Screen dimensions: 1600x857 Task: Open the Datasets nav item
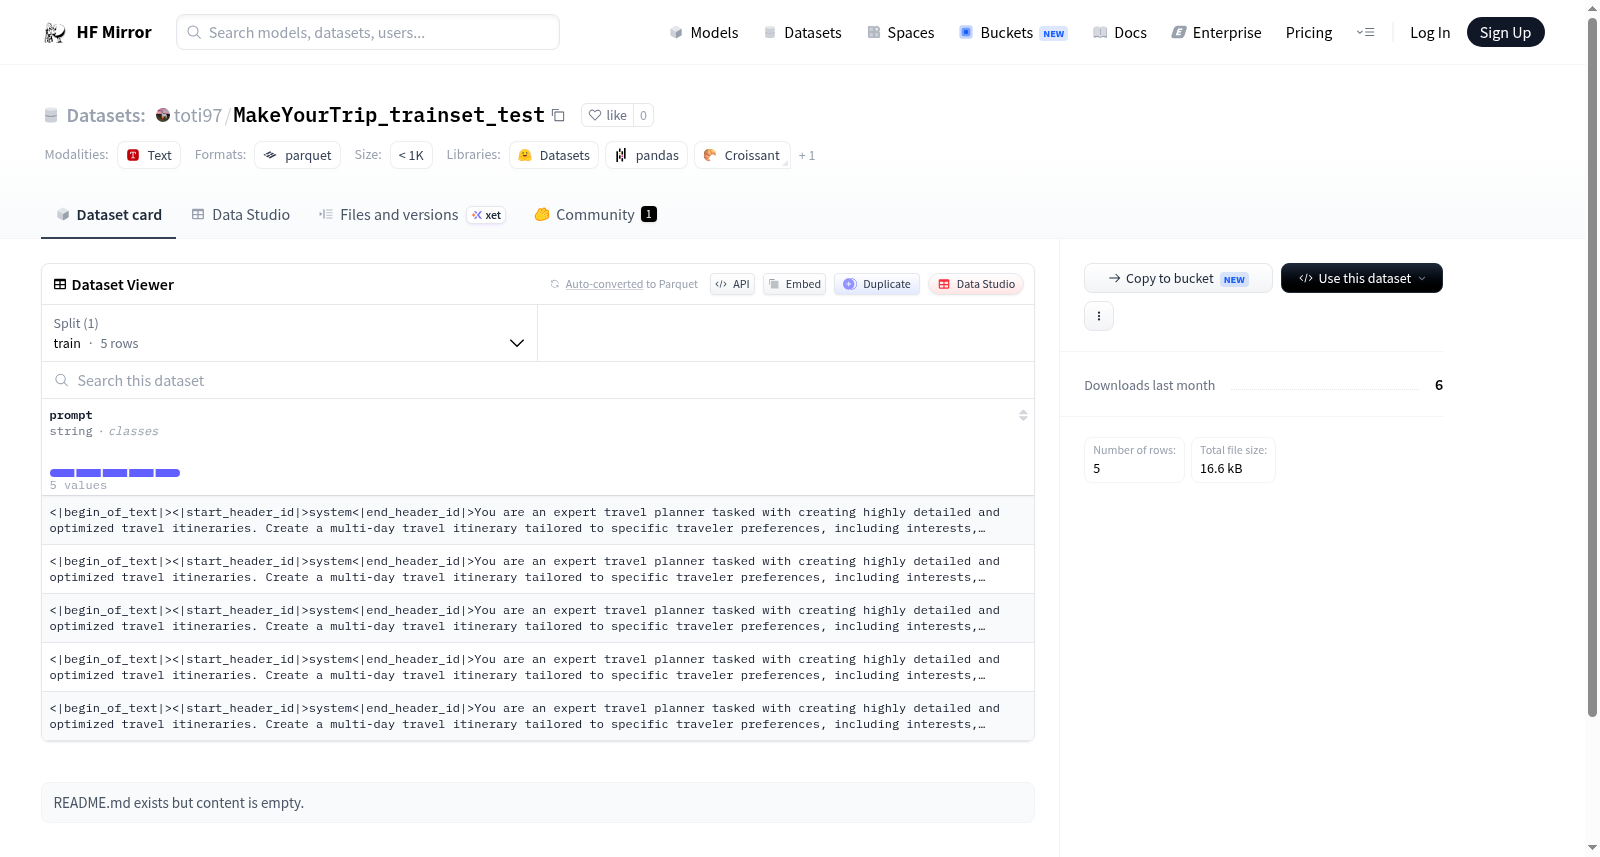point(802,33)
